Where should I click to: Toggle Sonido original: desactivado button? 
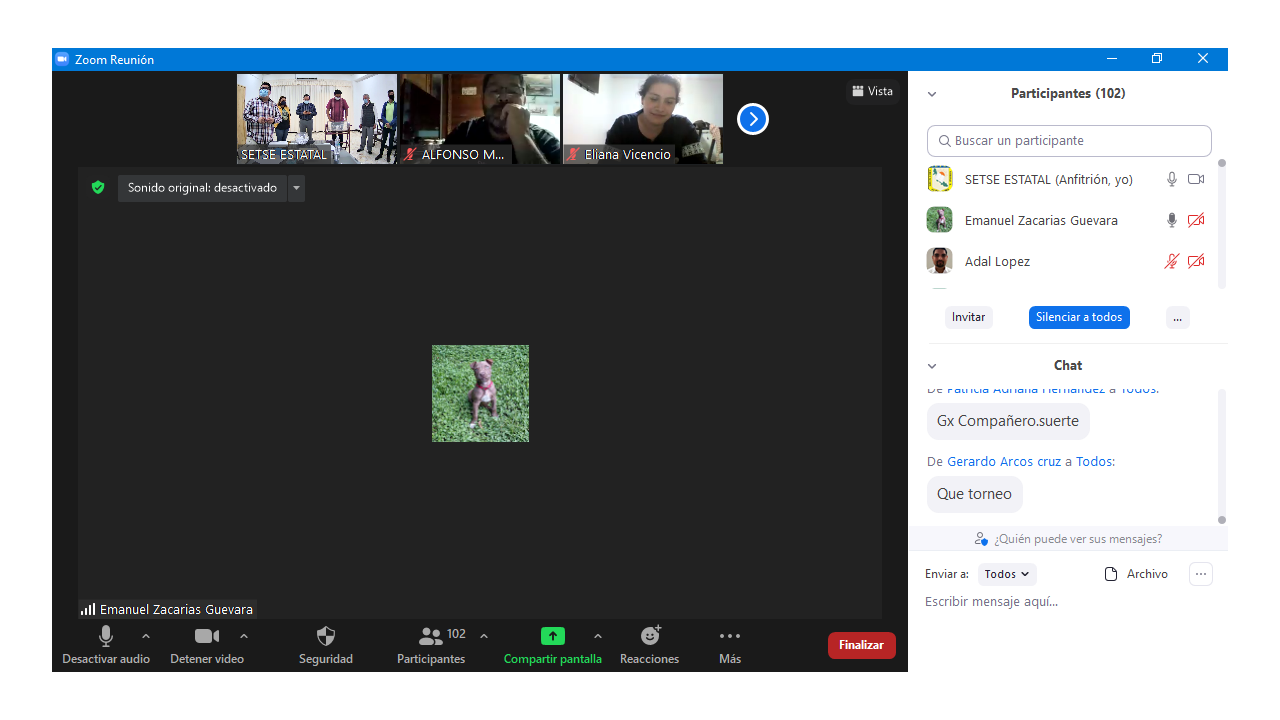point(202,188)
